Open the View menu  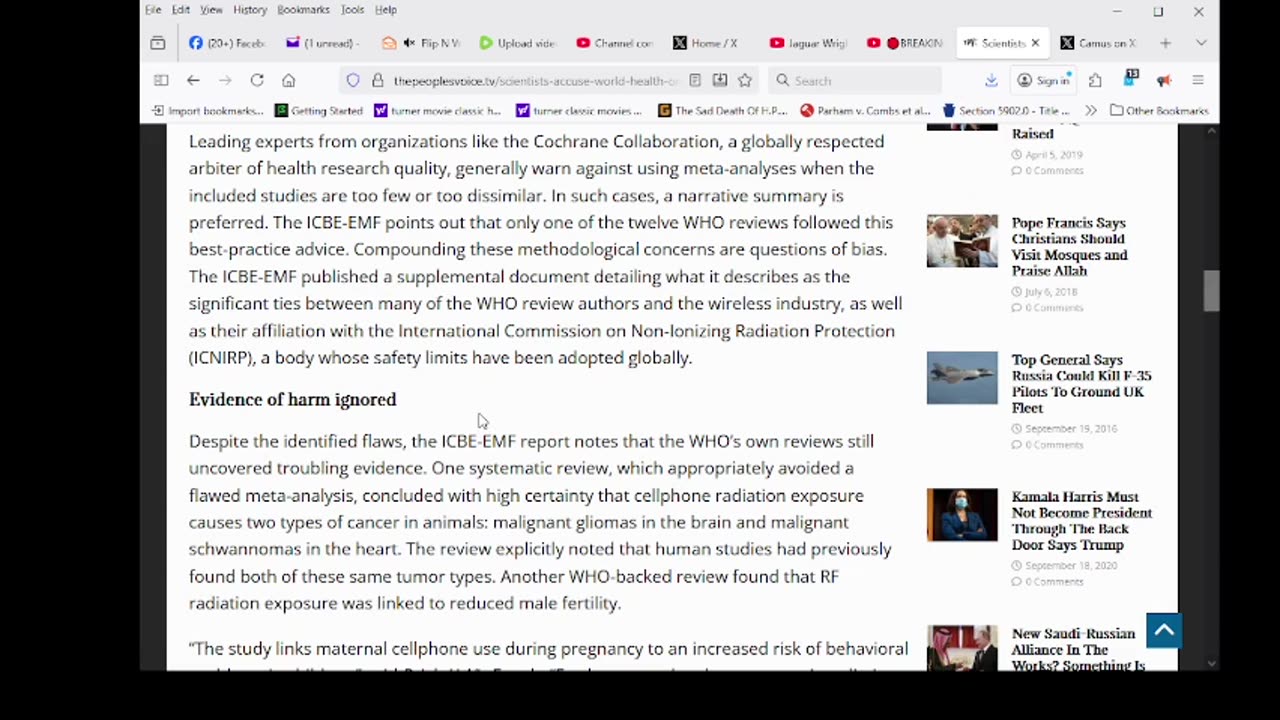click(x=211, y=10)
